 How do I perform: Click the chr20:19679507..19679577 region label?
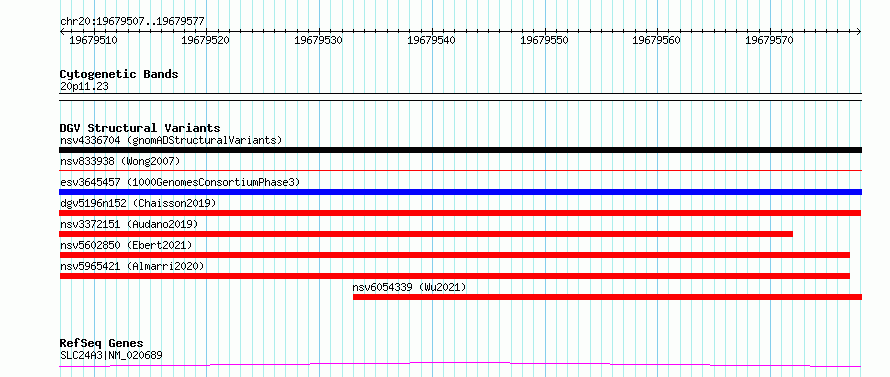tap(132, 22)
